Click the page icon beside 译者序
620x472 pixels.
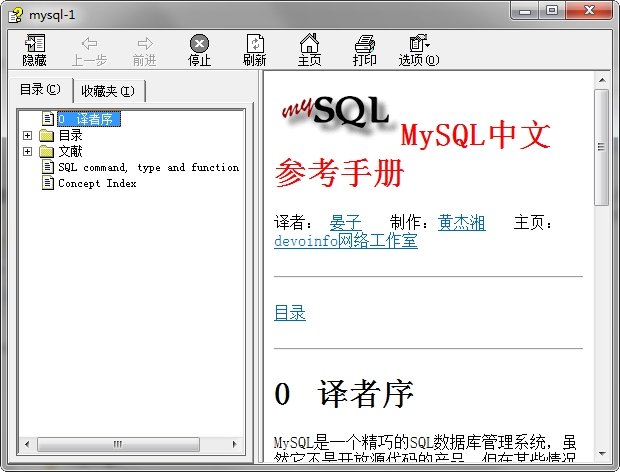click(x=48, y=119)
